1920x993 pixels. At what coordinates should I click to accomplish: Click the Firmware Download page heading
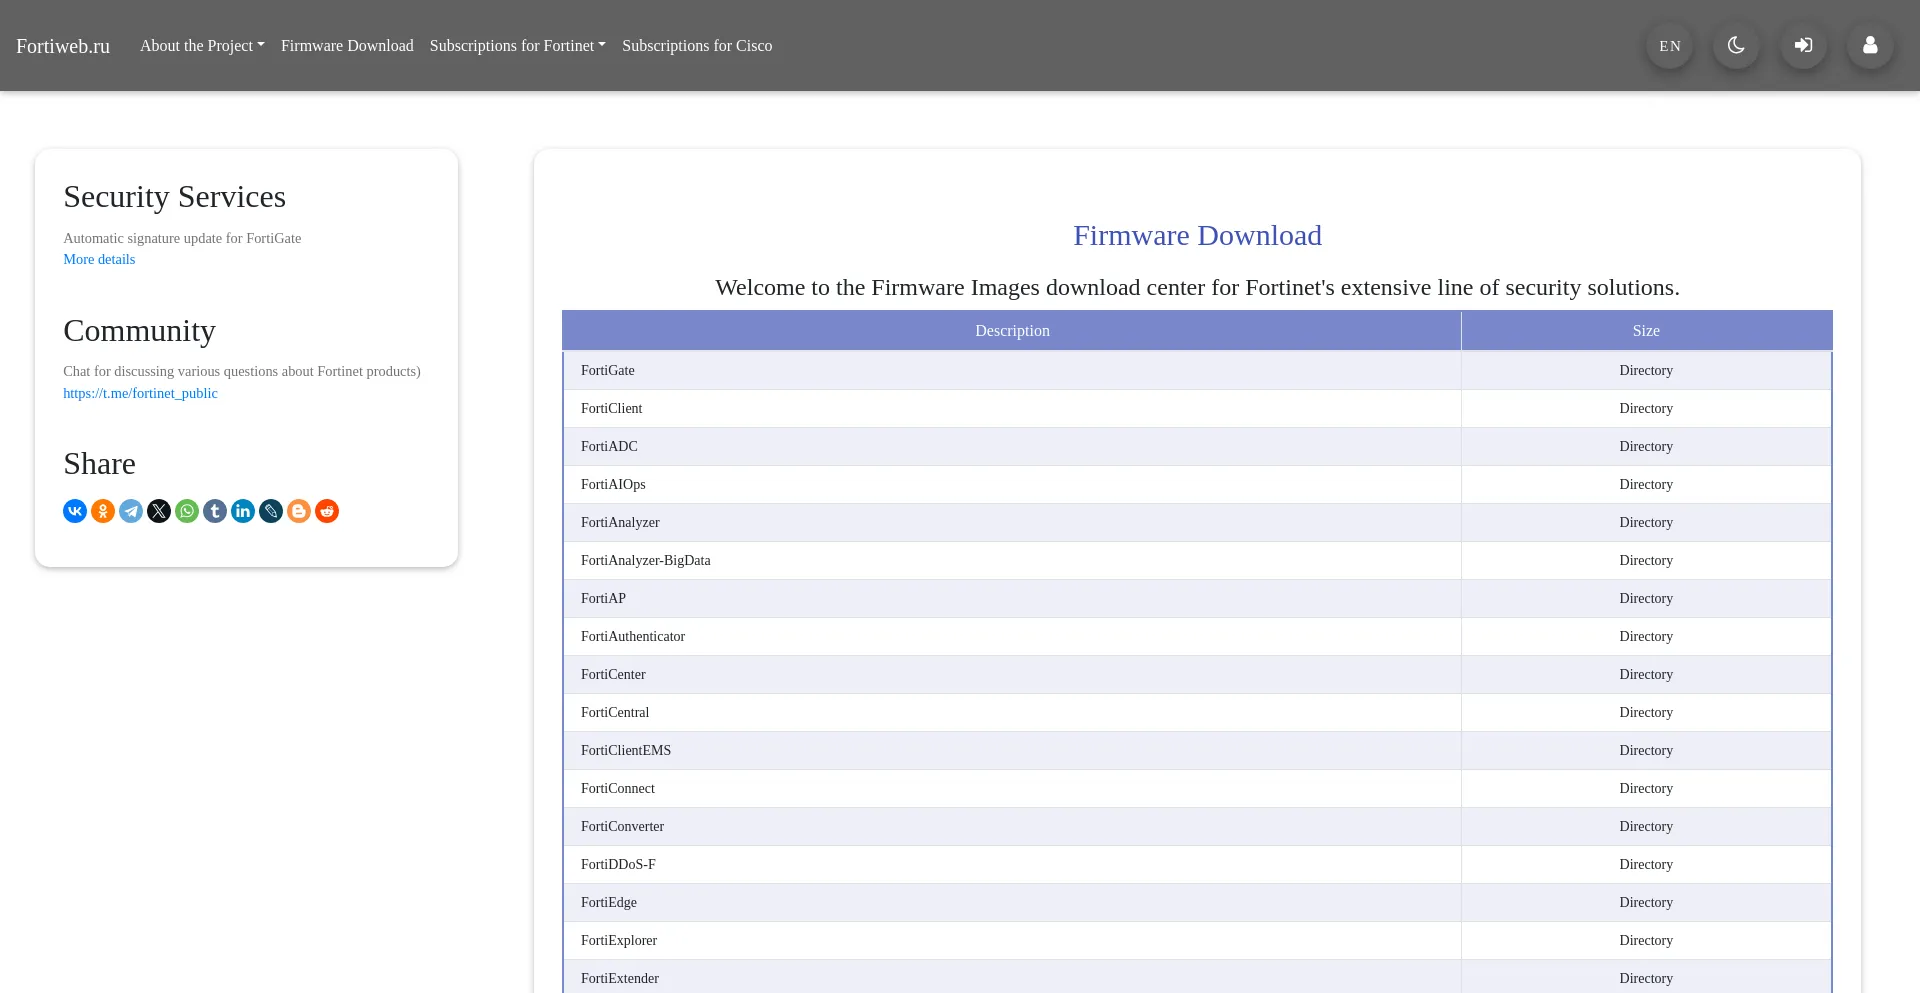tap(1197, 235)
